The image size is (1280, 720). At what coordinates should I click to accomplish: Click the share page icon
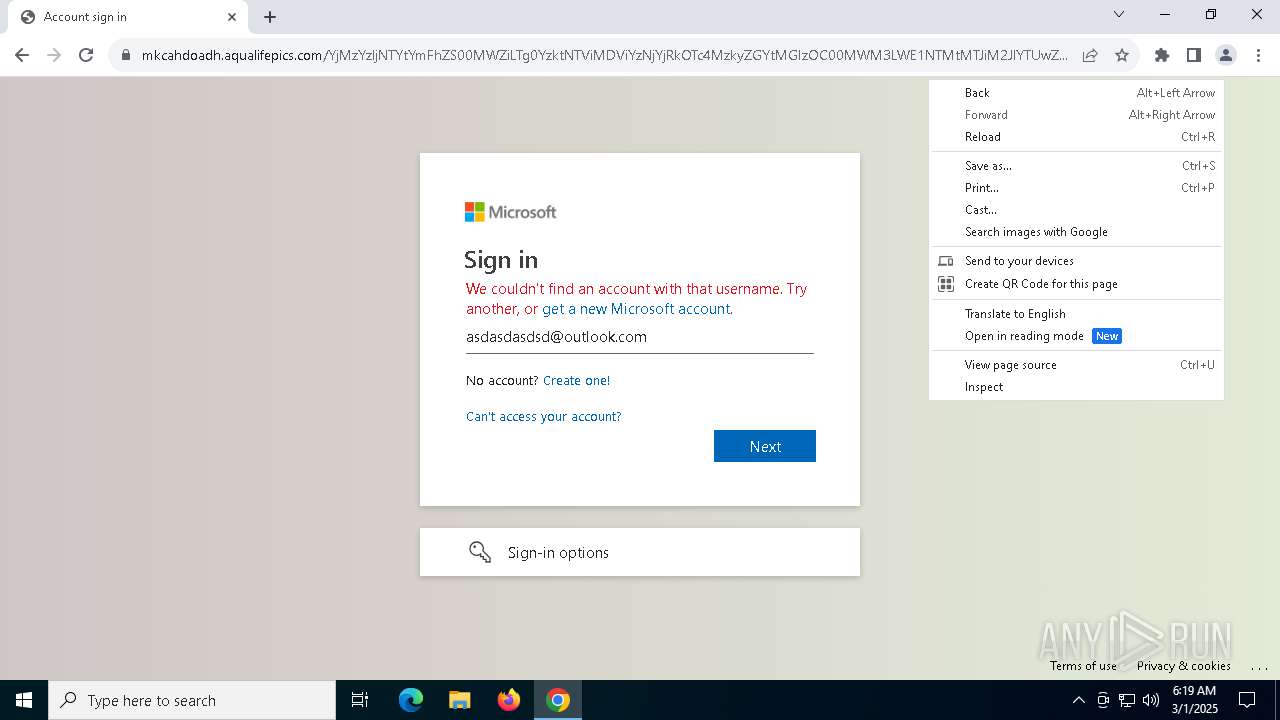pos(1090,55)
